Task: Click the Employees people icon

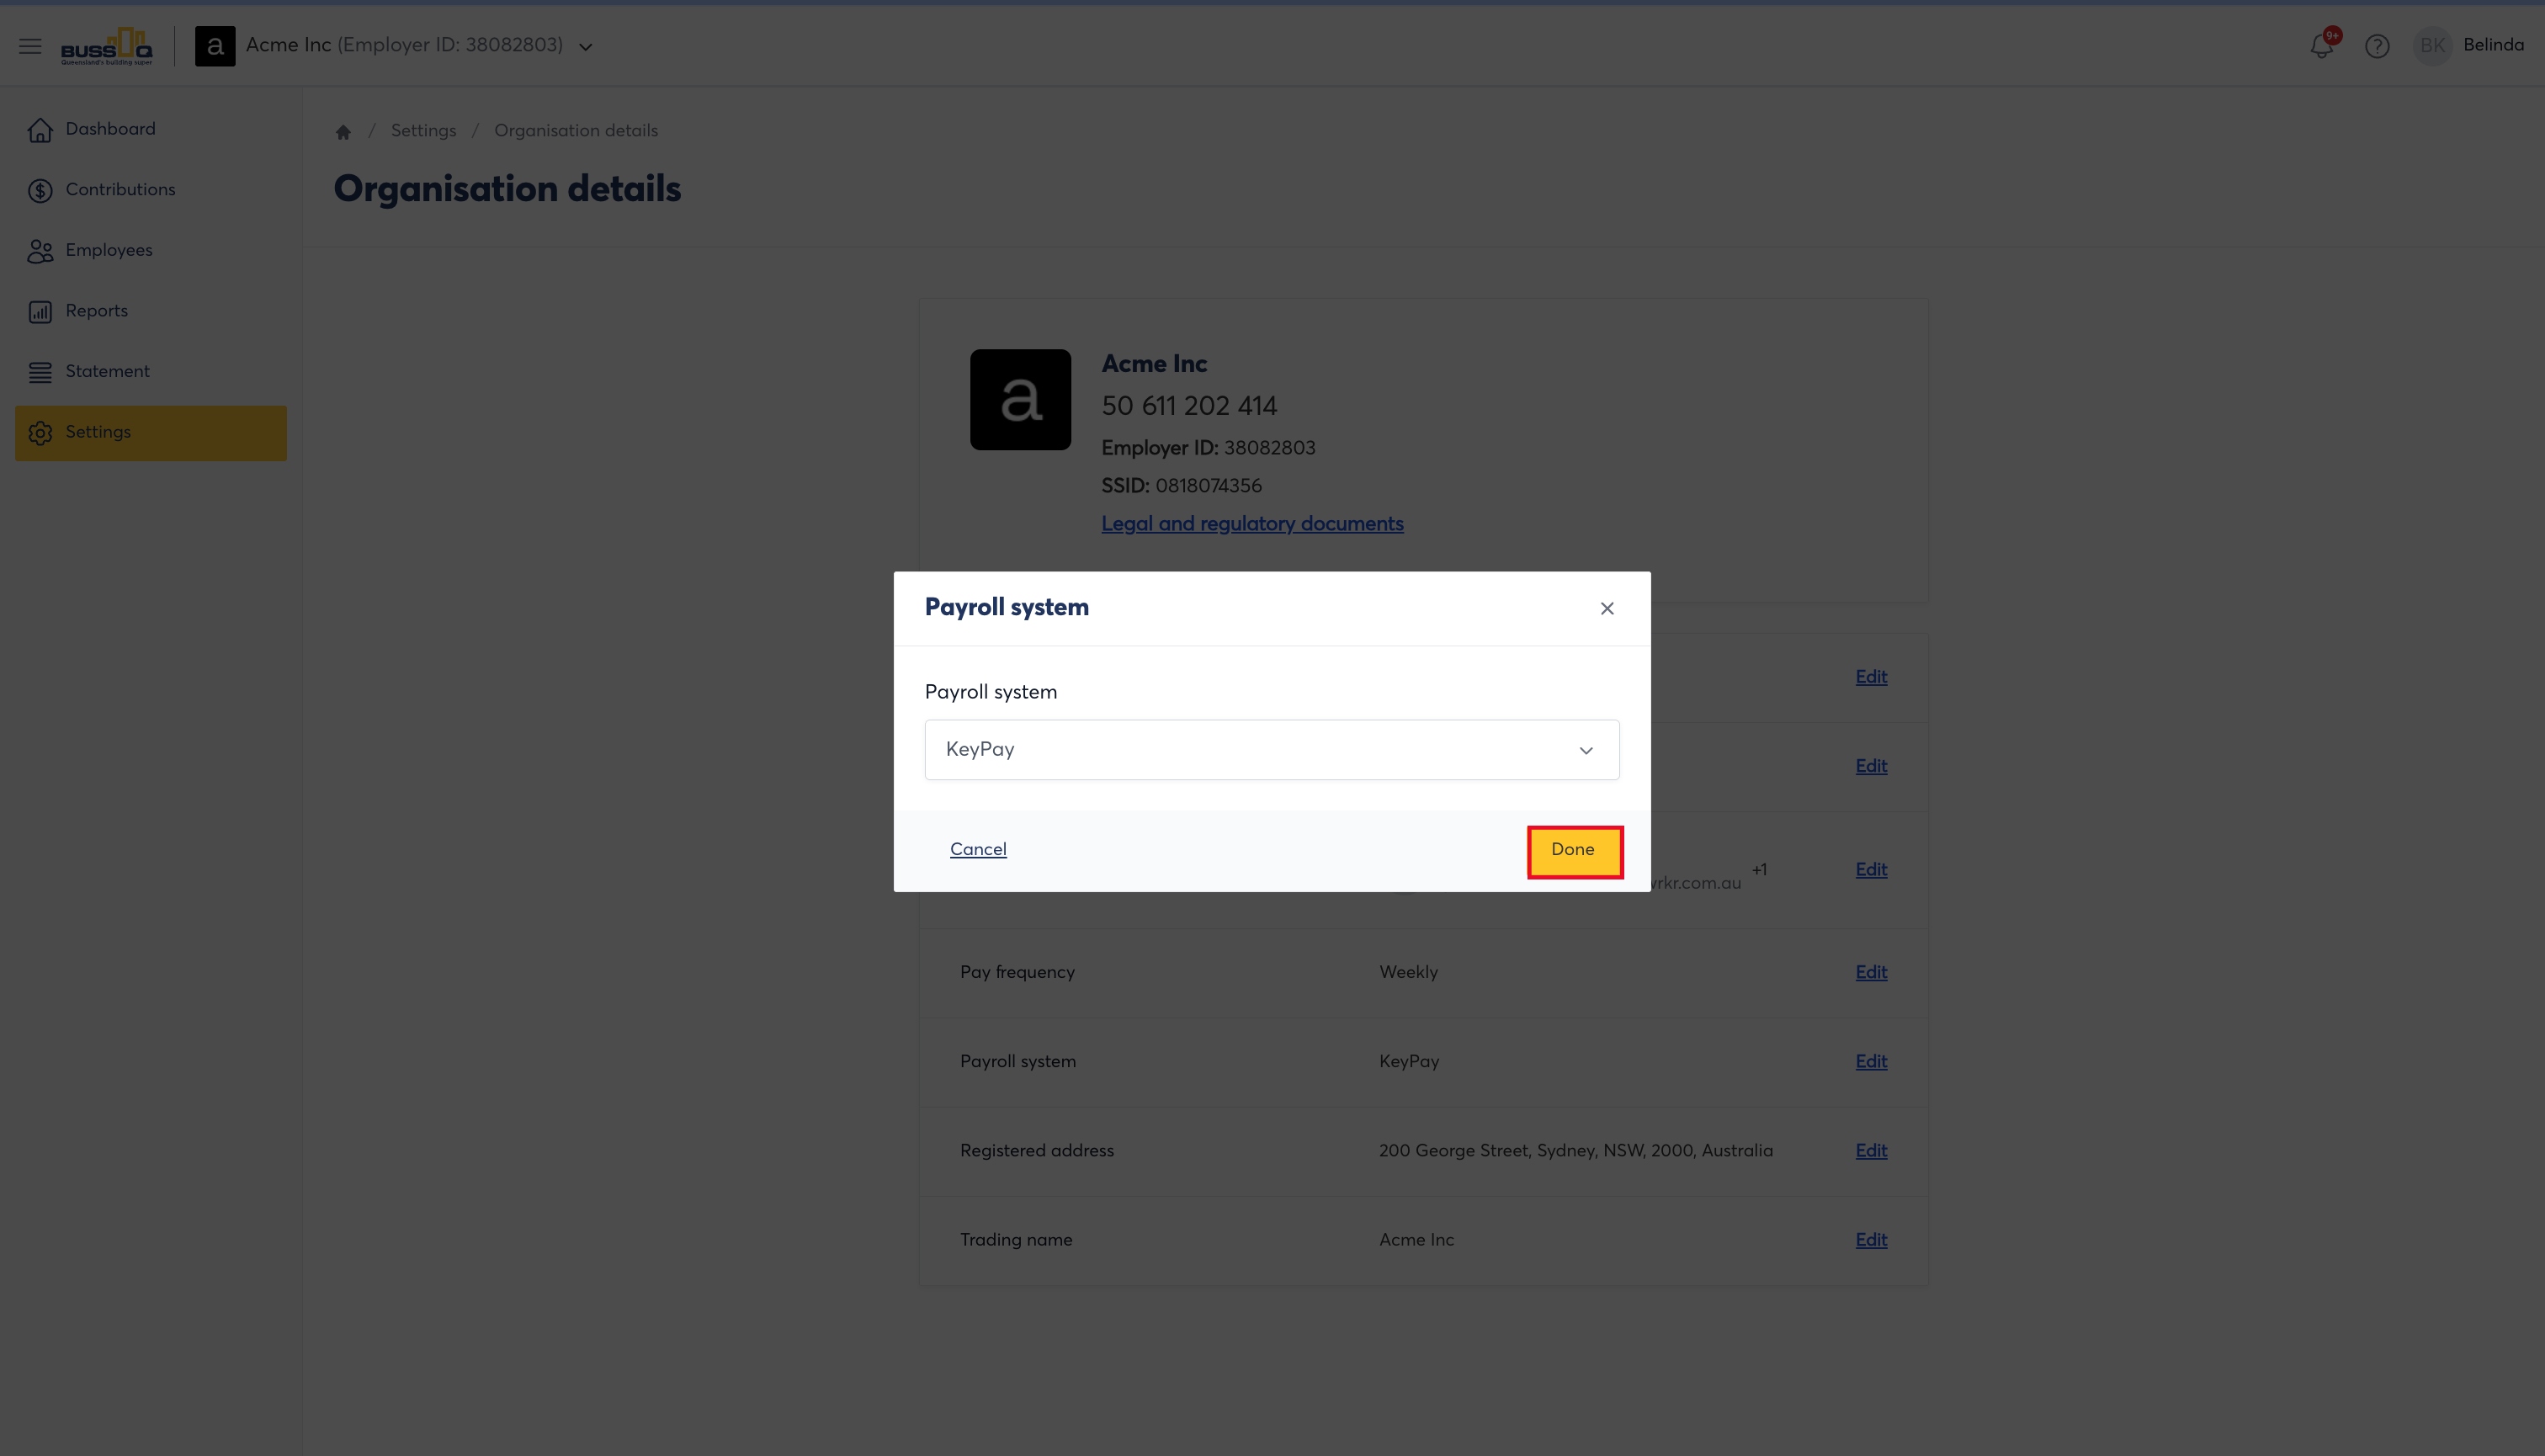Action: [40, 251]
